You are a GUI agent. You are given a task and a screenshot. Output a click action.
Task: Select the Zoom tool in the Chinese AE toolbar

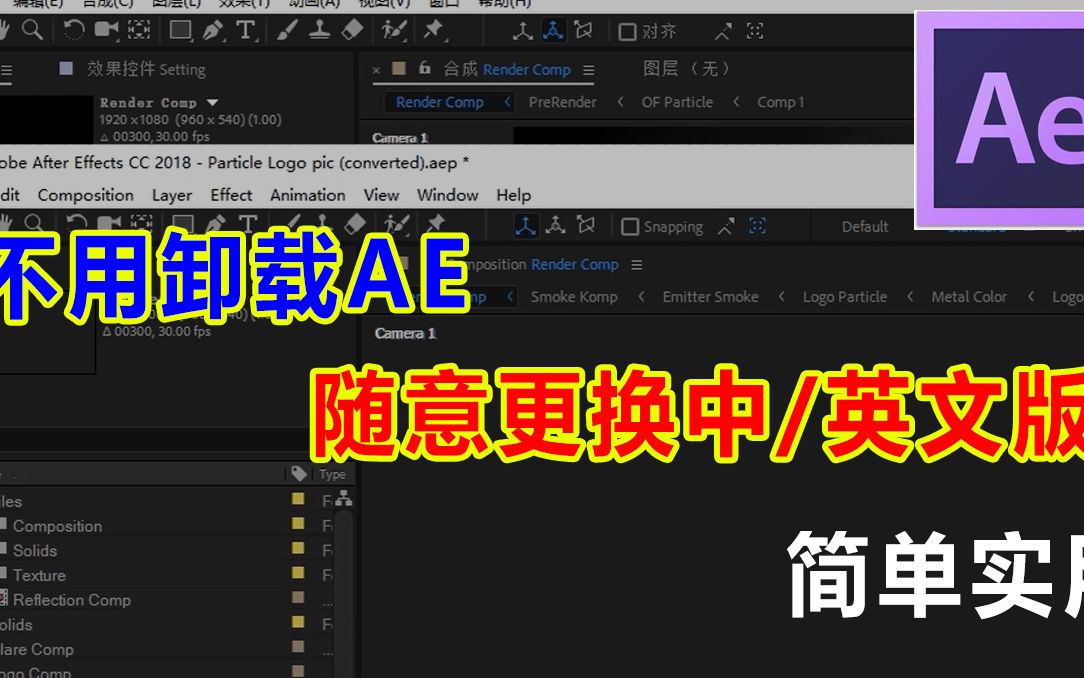point(32,30)
